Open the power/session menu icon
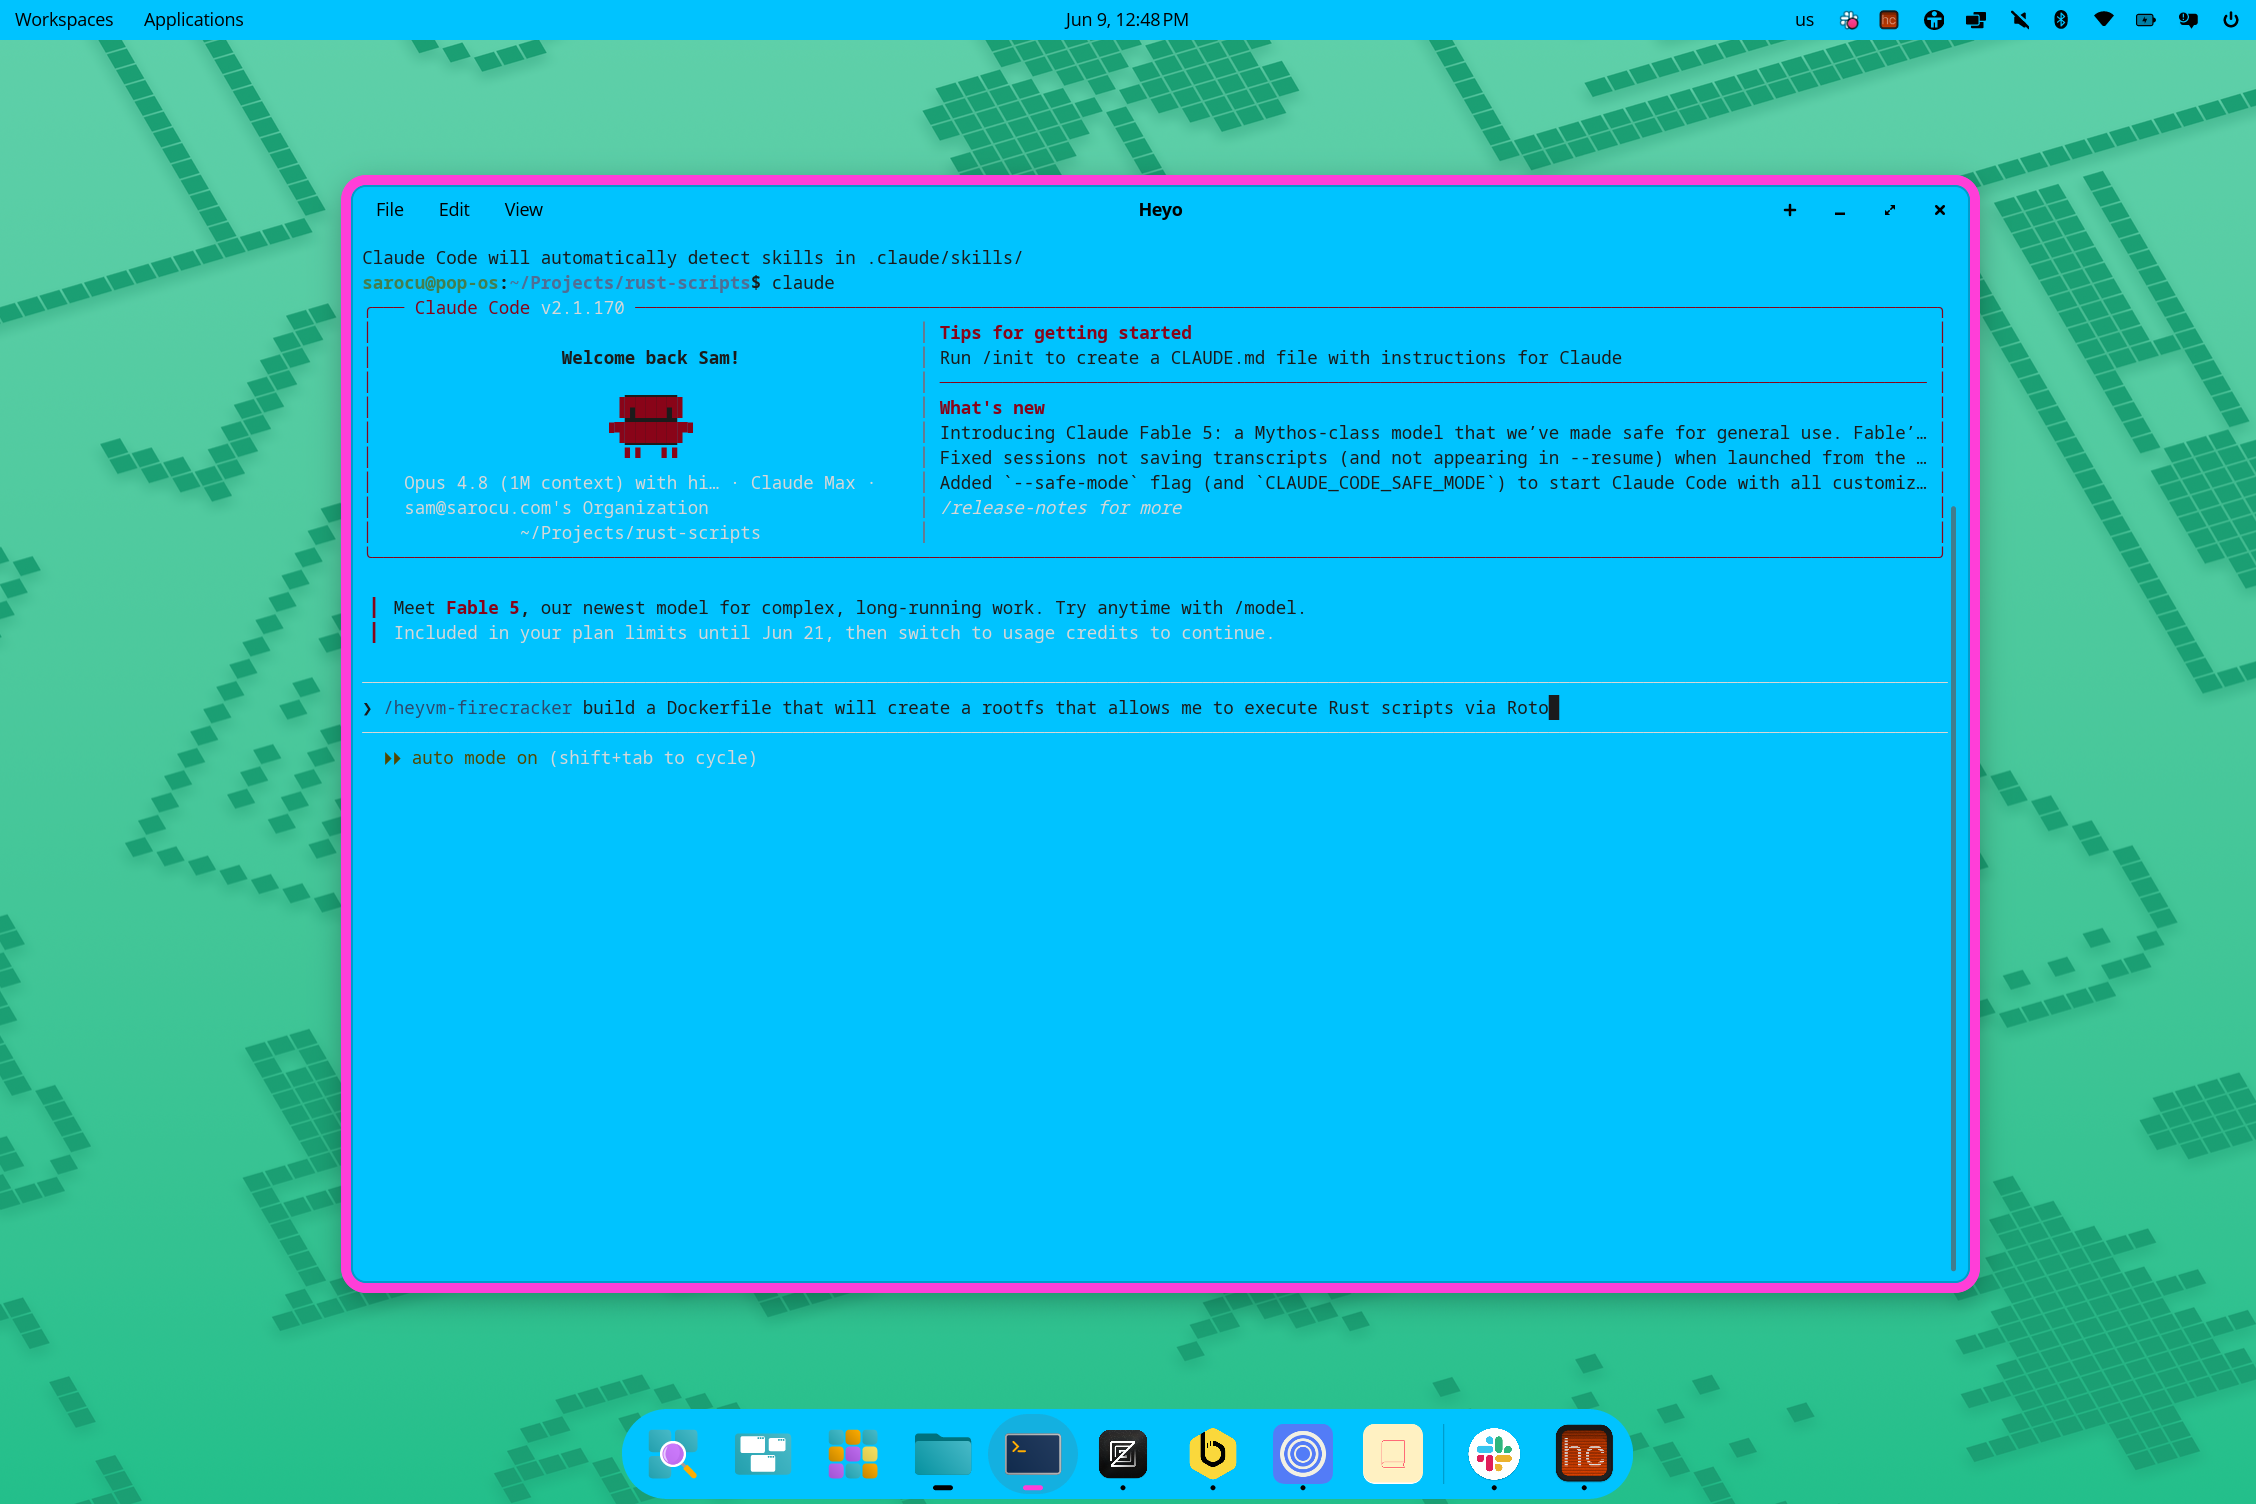This screenshot has height=1504, width=2256. coord(2231,20)
